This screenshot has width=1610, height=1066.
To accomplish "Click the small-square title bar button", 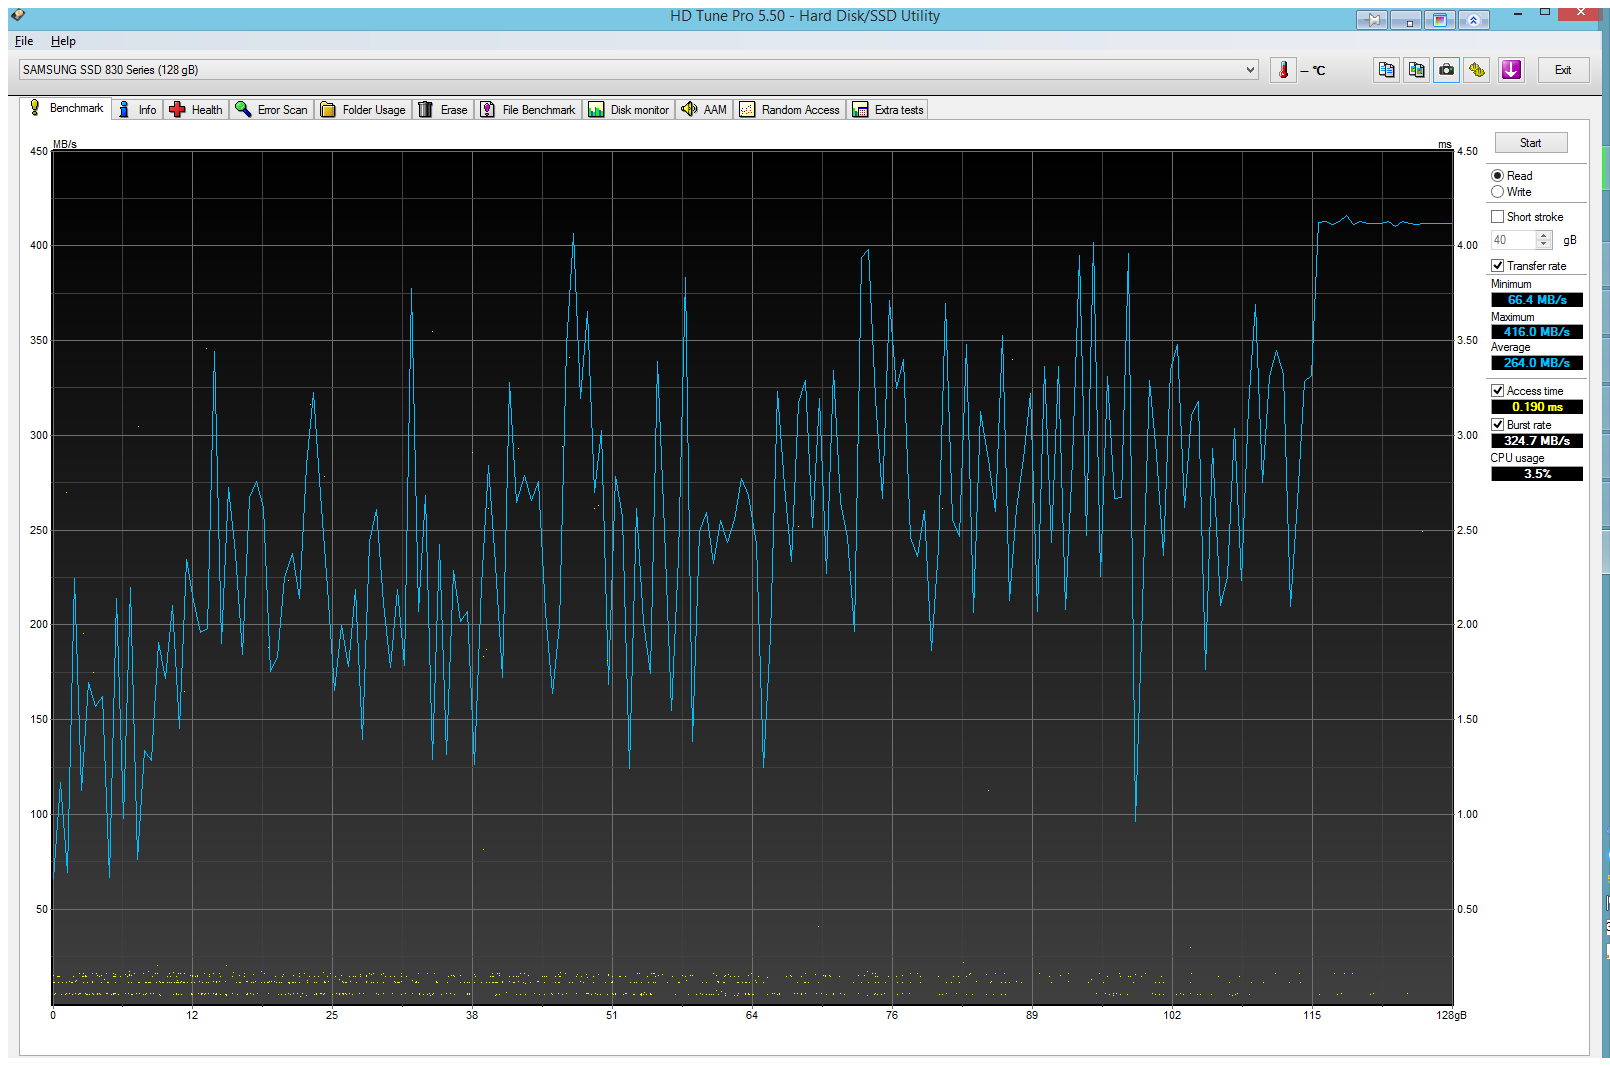I will coord(1406,19).
